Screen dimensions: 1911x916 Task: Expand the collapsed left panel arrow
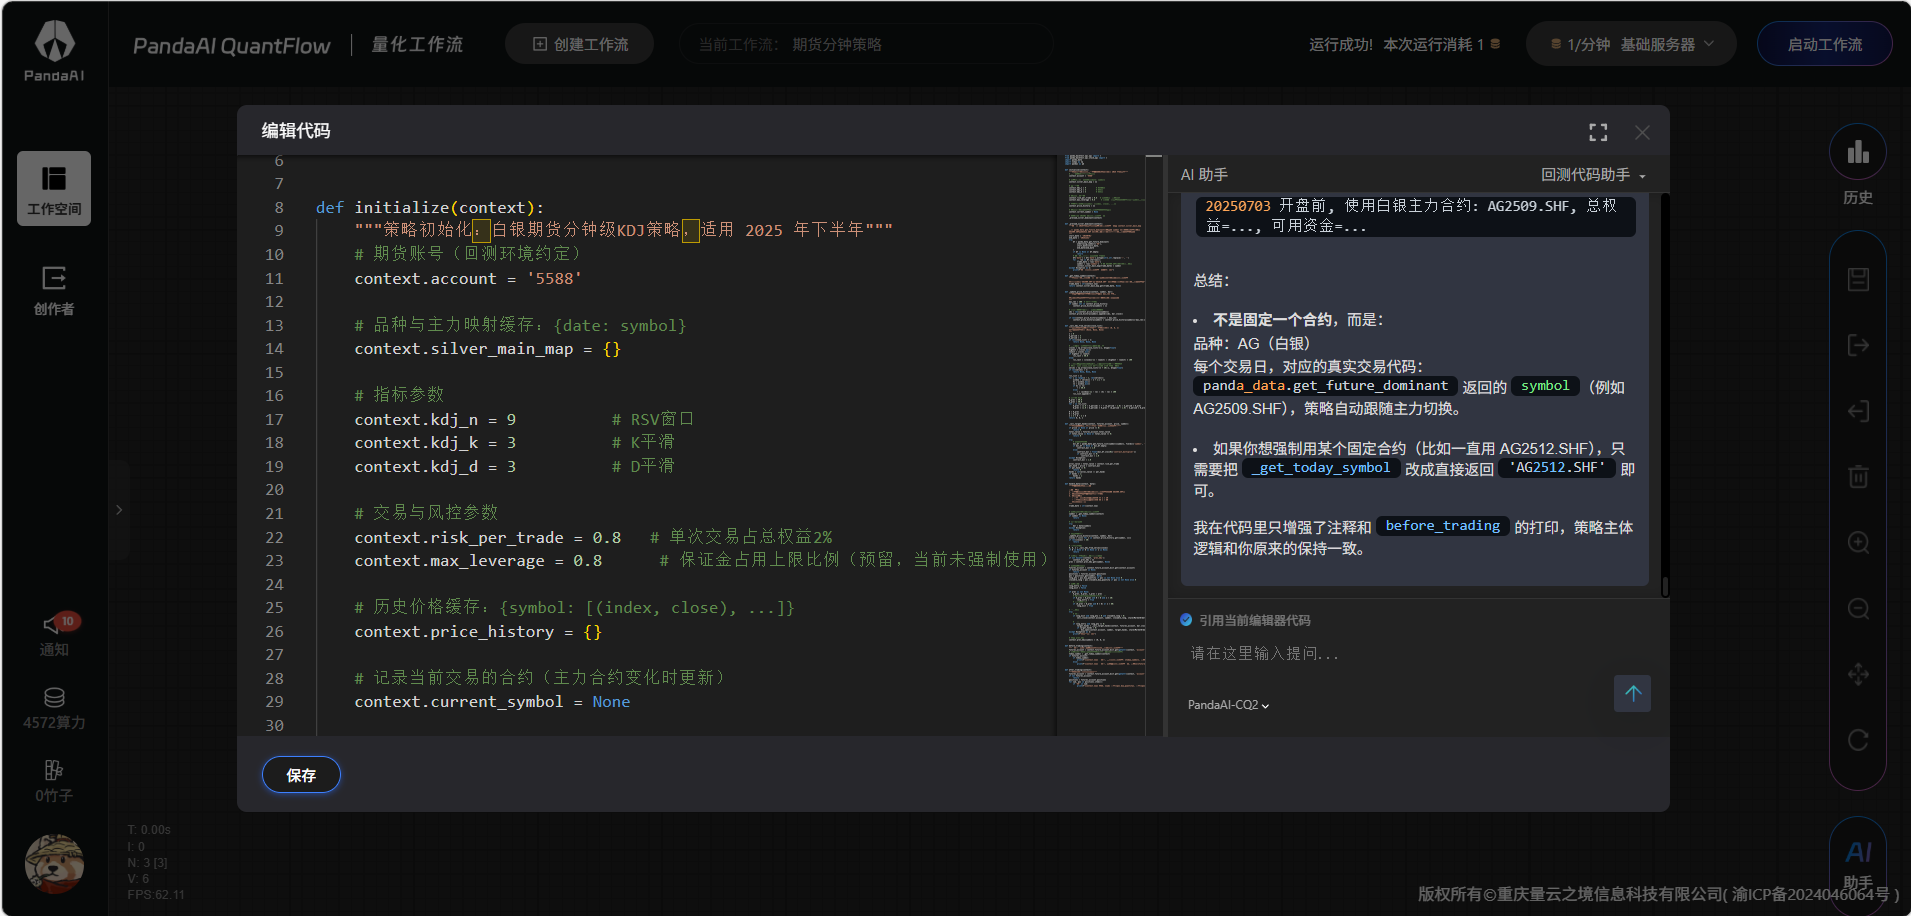pos(119,510)
